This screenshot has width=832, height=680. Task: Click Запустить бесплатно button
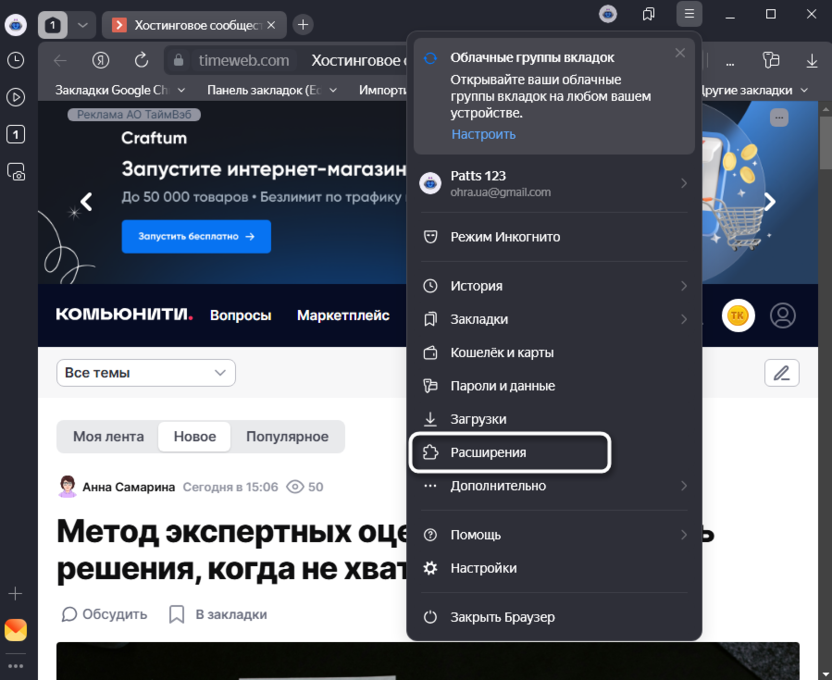click(196, 237)
